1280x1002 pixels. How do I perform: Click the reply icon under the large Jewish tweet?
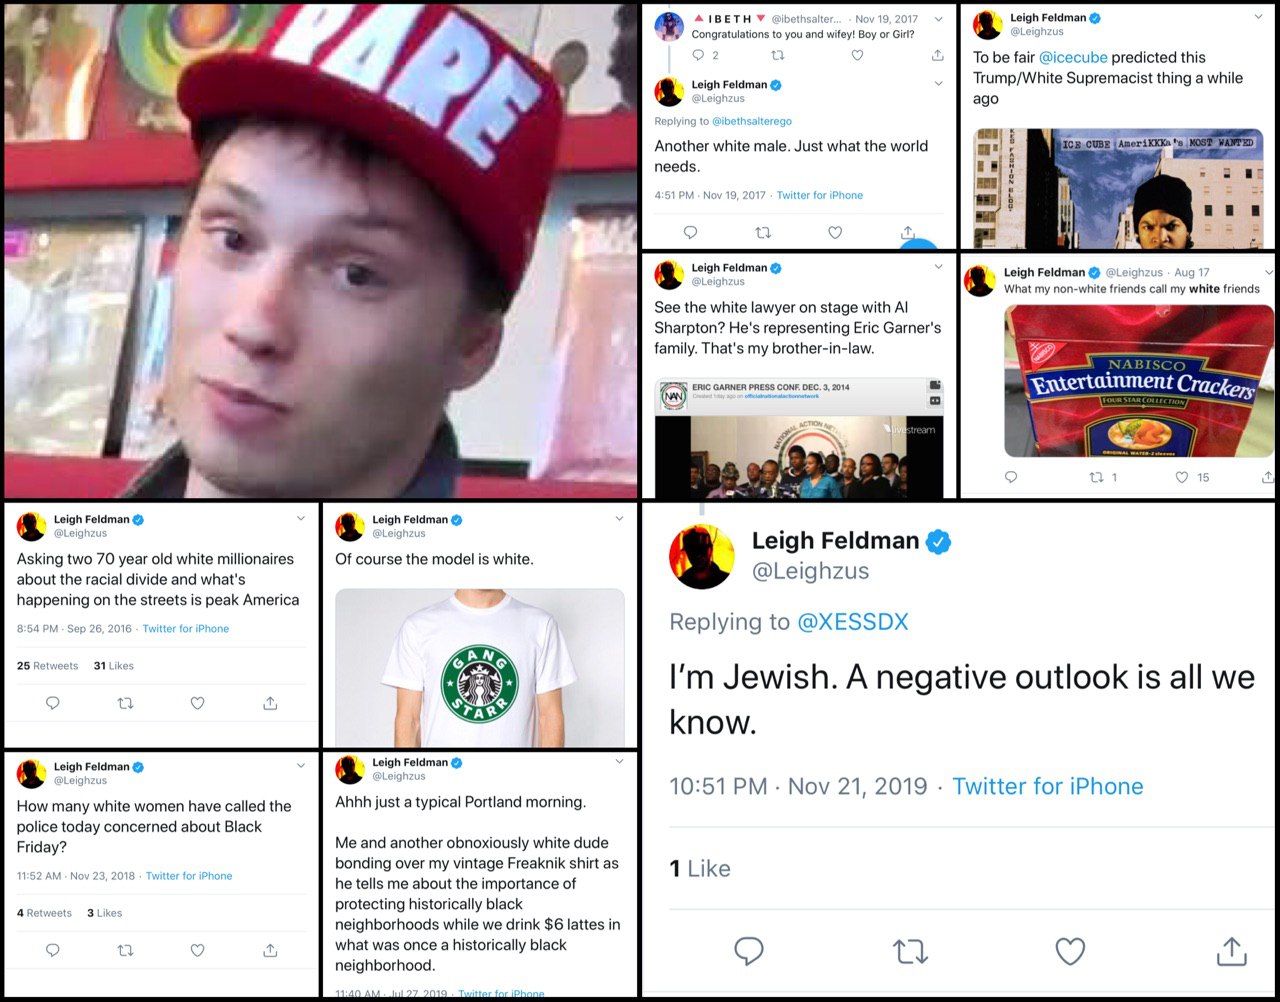tap(749, 951)
